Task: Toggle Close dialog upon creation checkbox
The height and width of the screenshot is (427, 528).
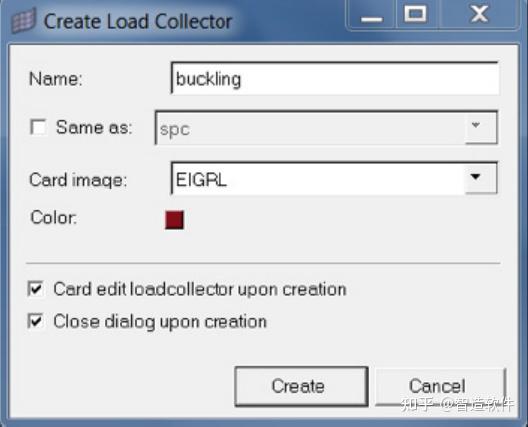Action: point(36,321)
